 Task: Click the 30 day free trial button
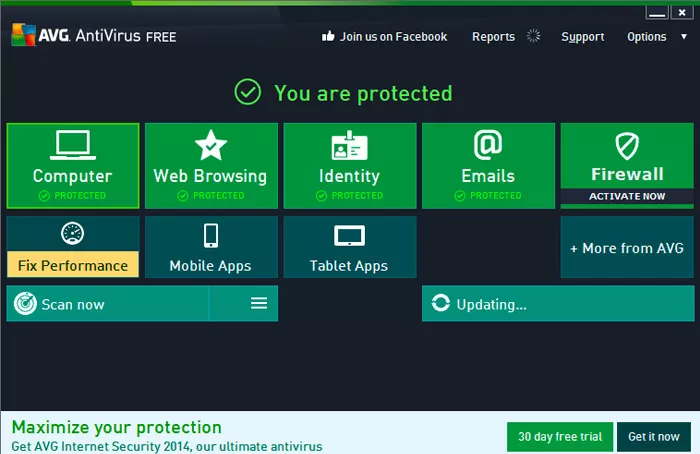click(x=560, y=437)
